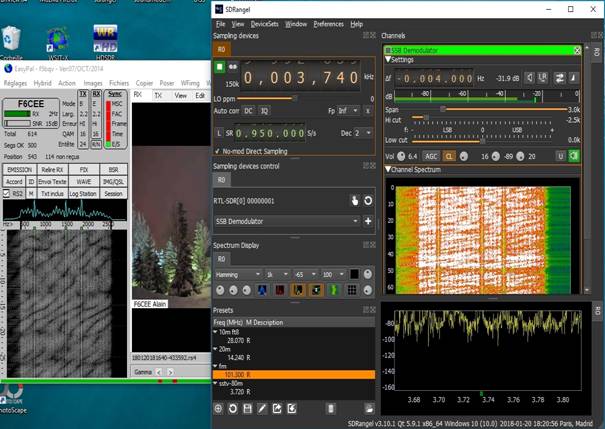This screenshot has width=605, height=429.
Task: Add SSB Demodulator channel with plus icon
Action: point(368,221)
